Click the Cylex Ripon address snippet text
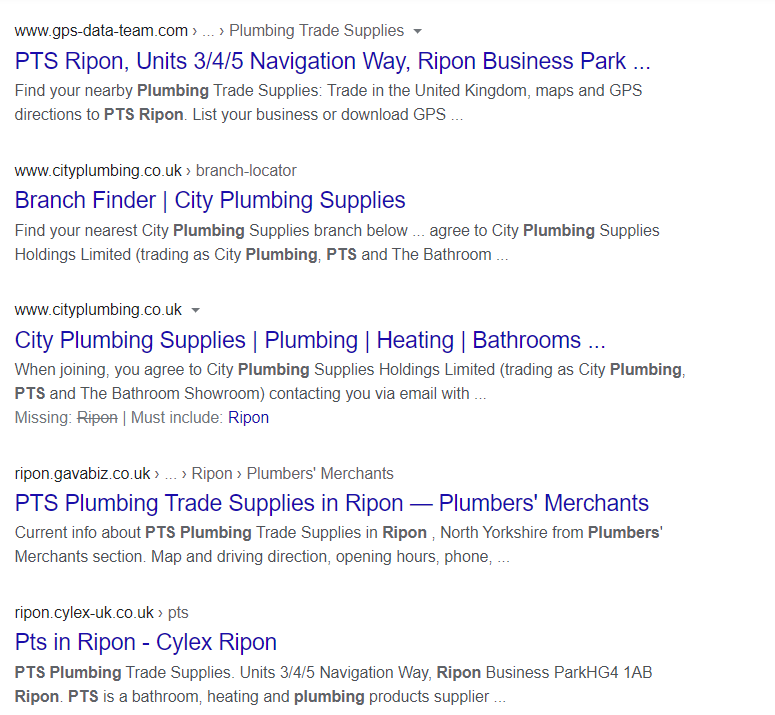This screenshot has width=775, height=715. pyautogui.click(x=334, y=684)
